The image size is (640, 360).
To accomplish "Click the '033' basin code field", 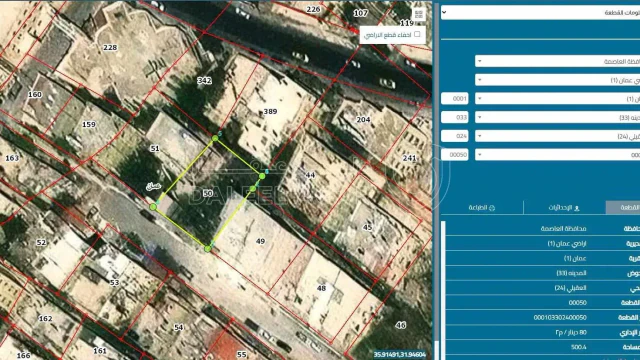I will tap(455, 117).
